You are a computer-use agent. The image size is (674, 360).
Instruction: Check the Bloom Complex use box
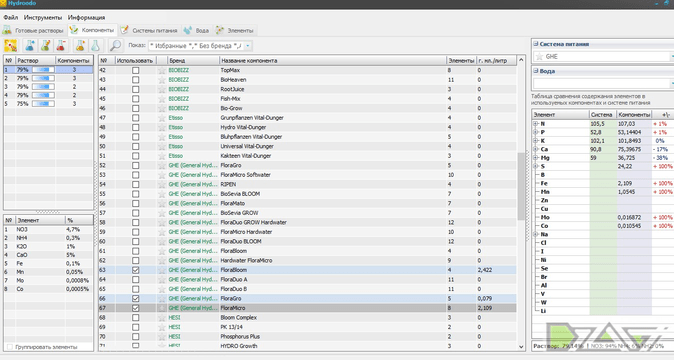[135, 317]
